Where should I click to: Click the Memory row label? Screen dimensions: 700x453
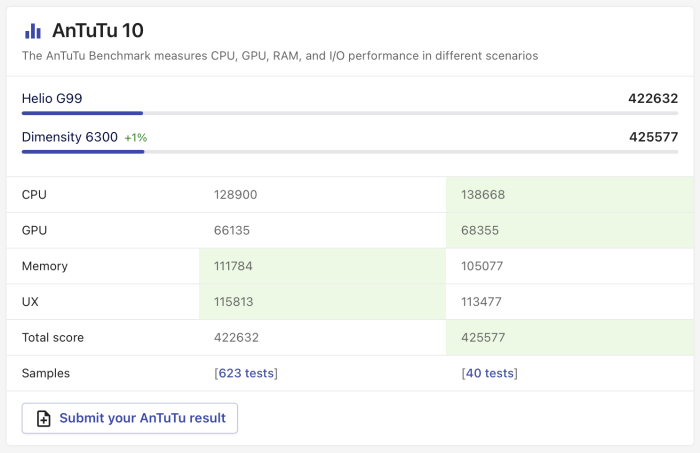pos(44,266)
